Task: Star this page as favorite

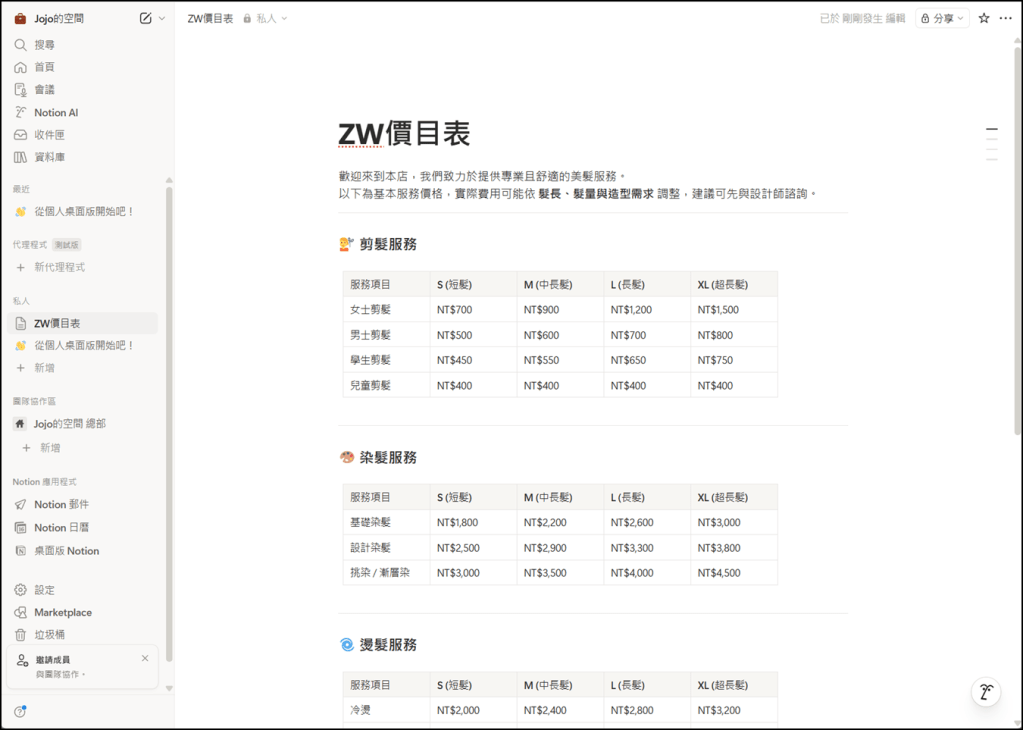Action: click(984, 18)
